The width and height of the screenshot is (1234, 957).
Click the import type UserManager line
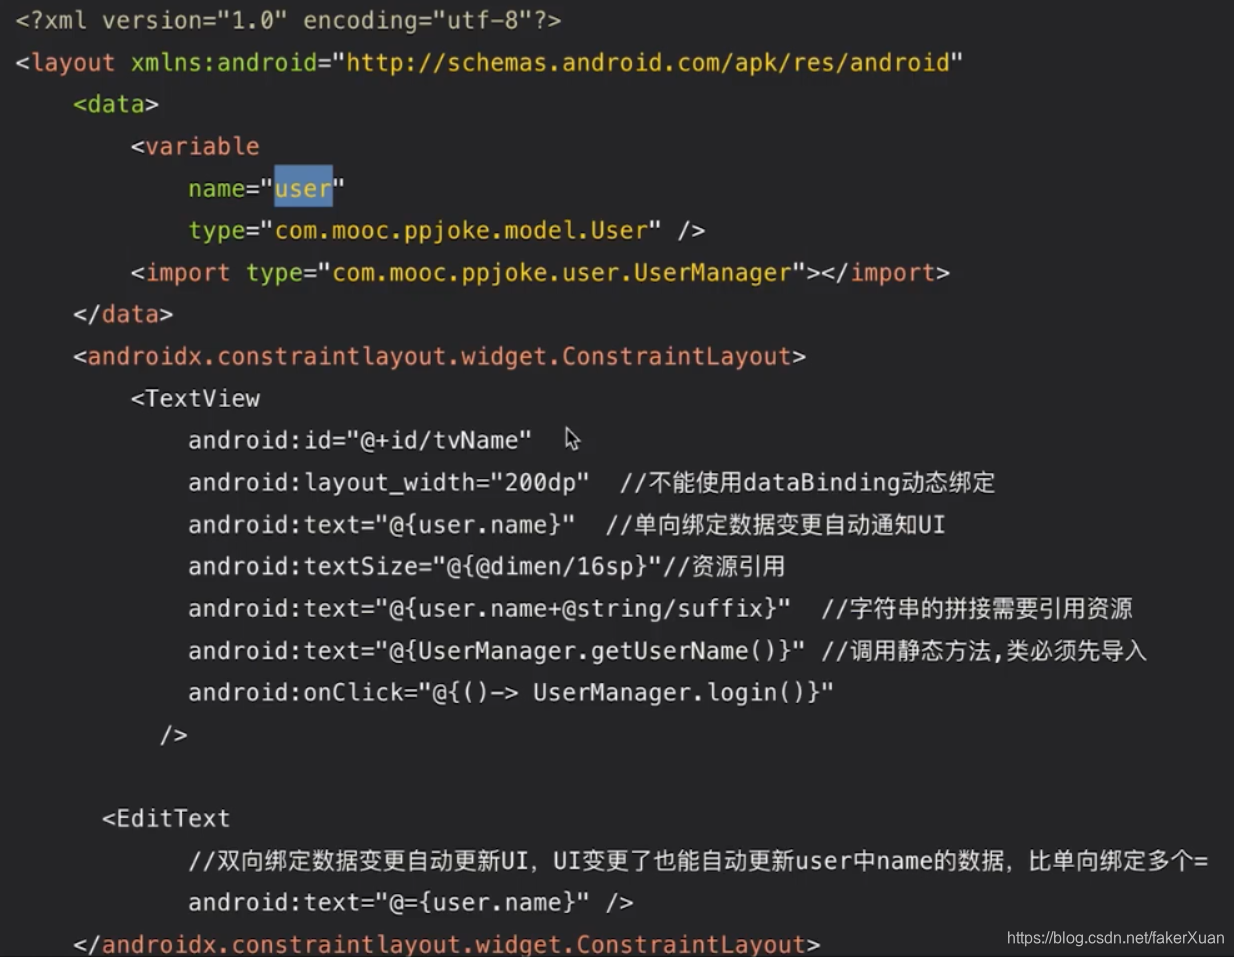540,272
